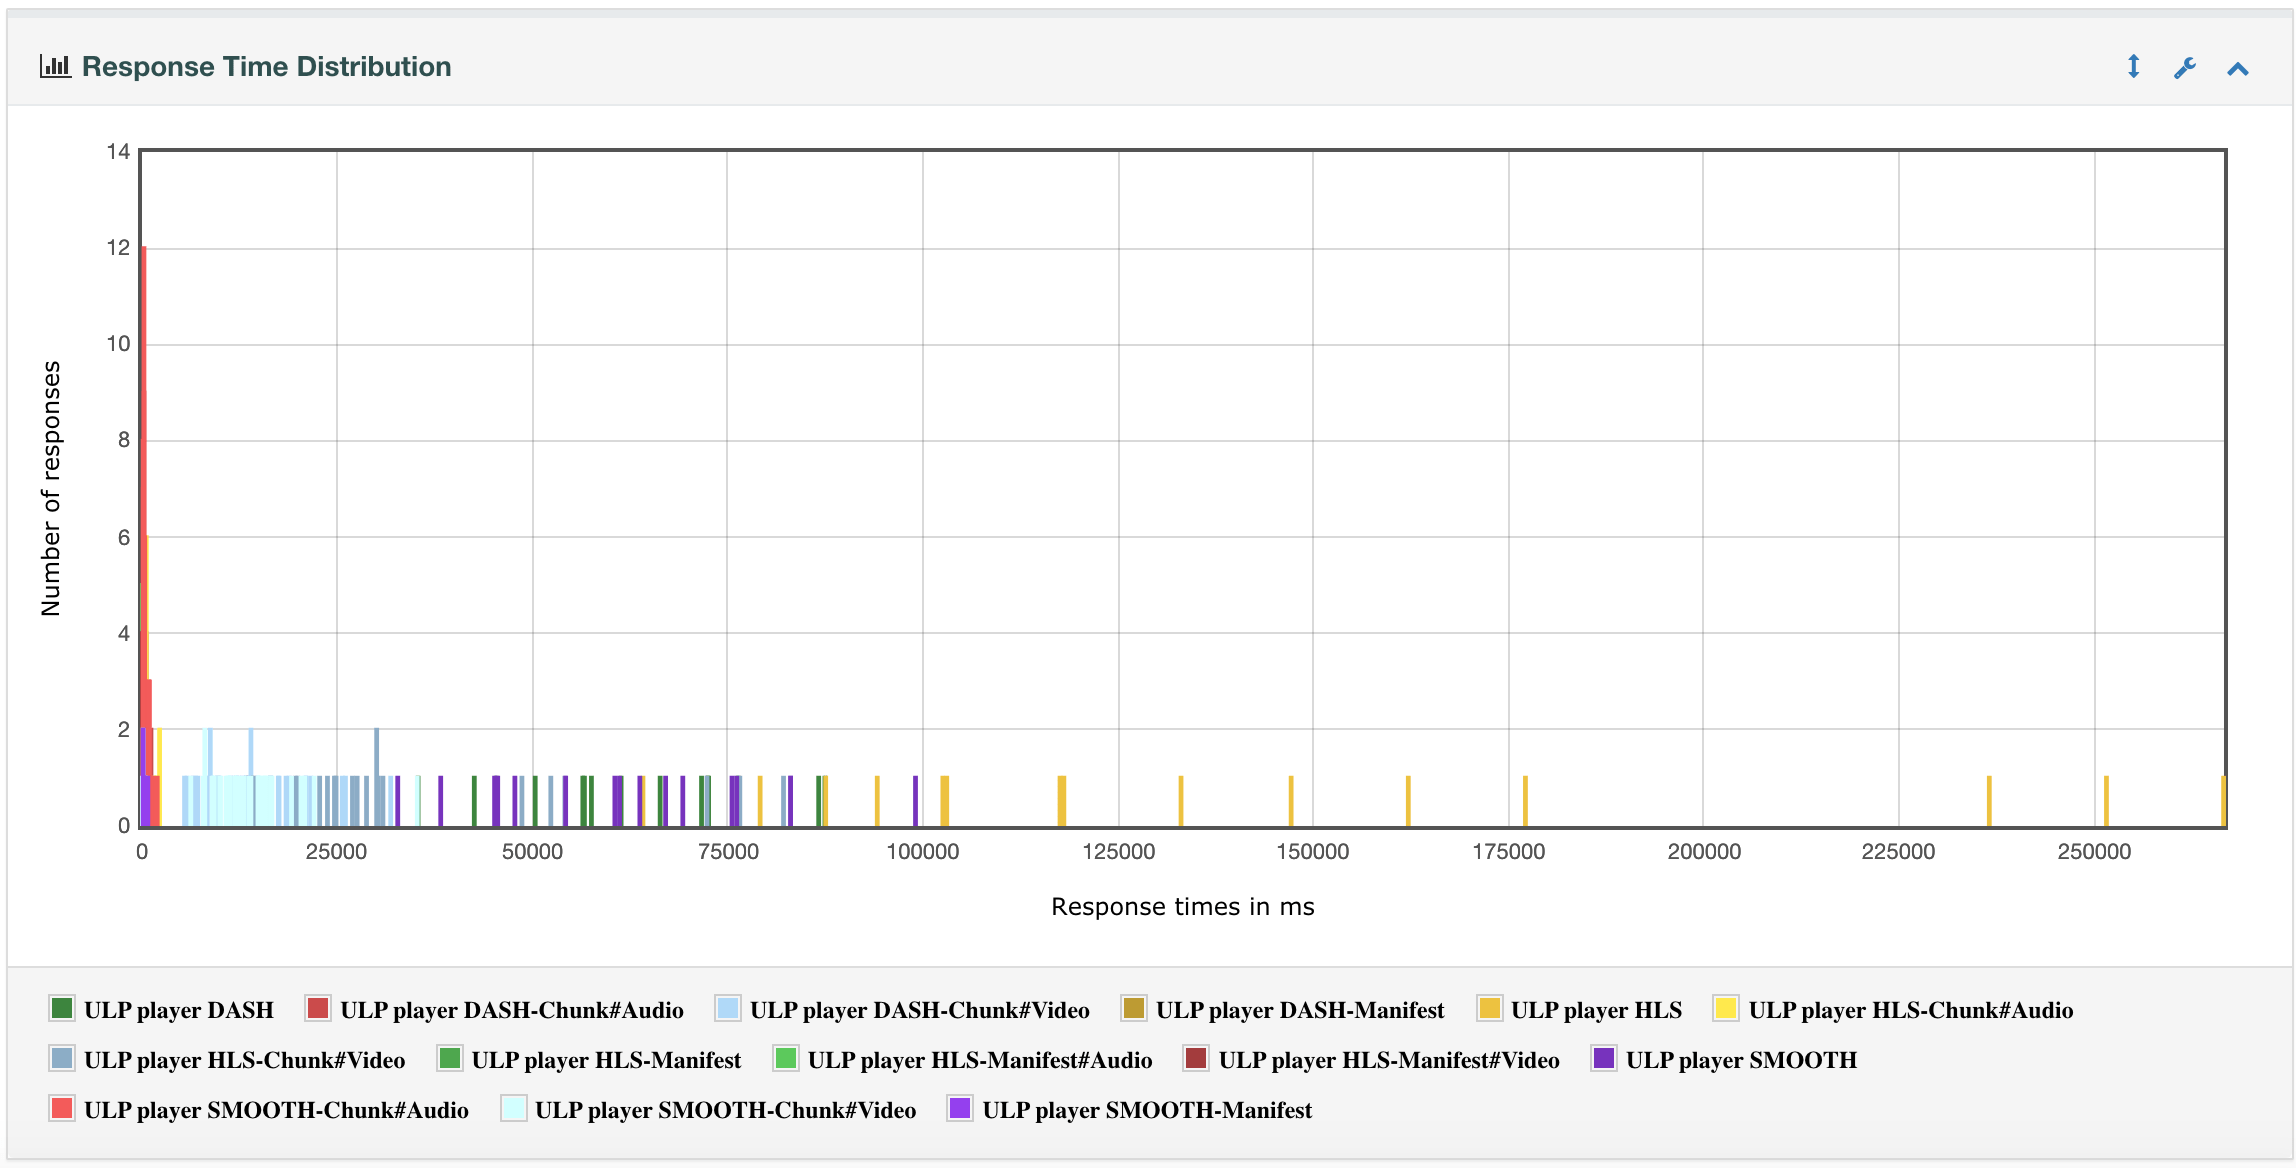Collapse the panel with the chevron up icon
2296x1168 pixels.
coord(2238,69)
